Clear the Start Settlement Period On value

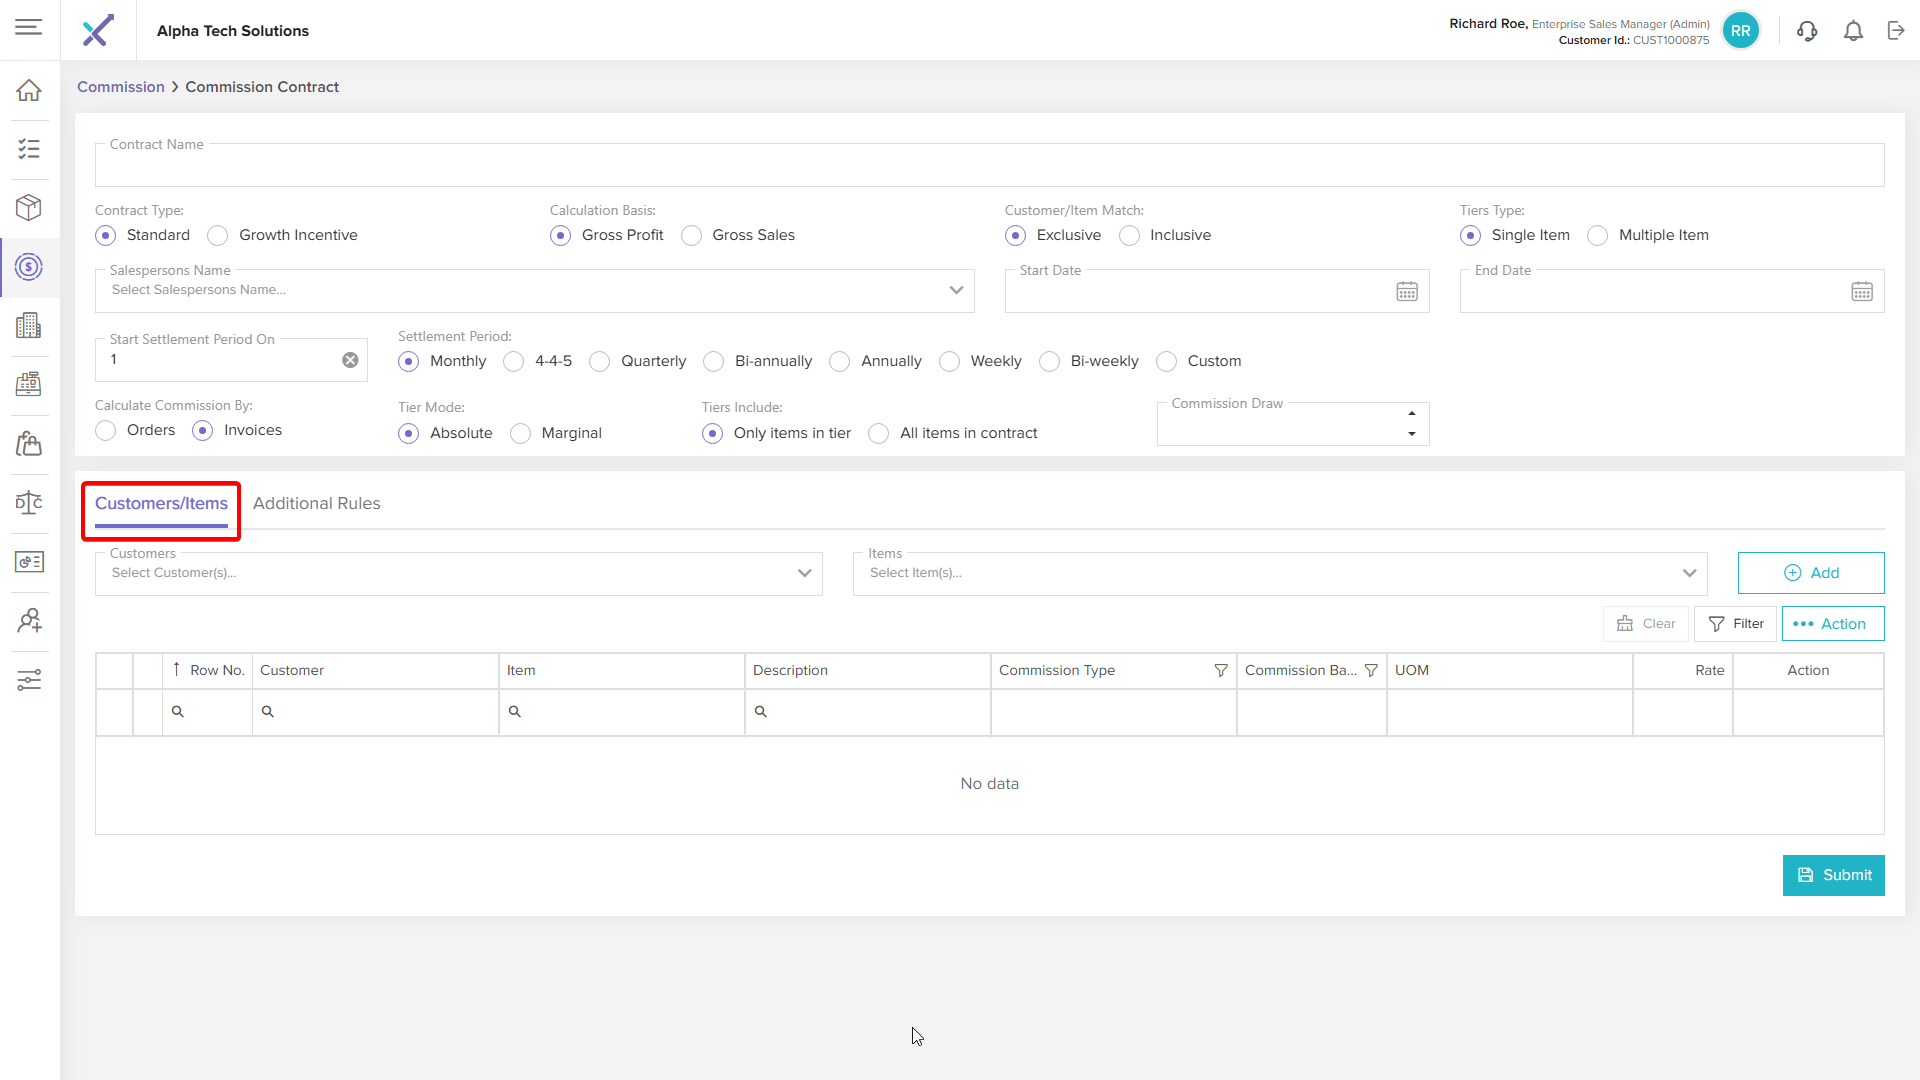click(350, 360)
